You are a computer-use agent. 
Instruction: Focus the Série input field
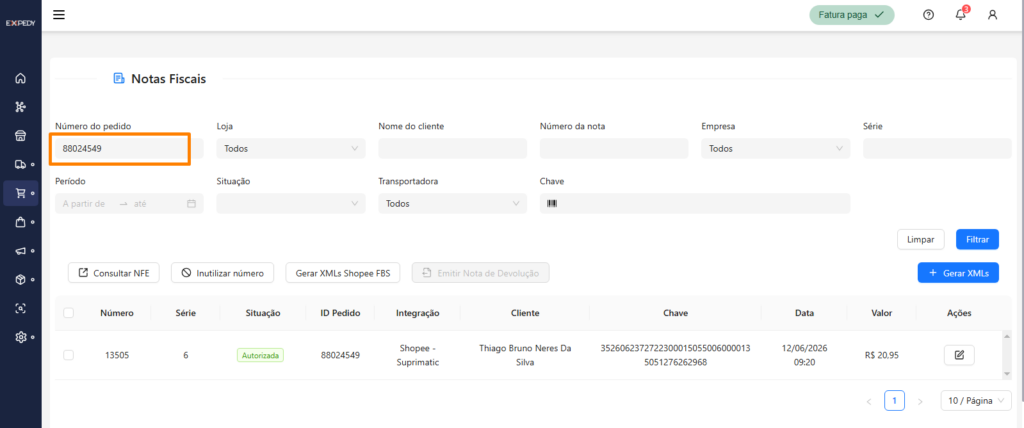tap(937, 148)
